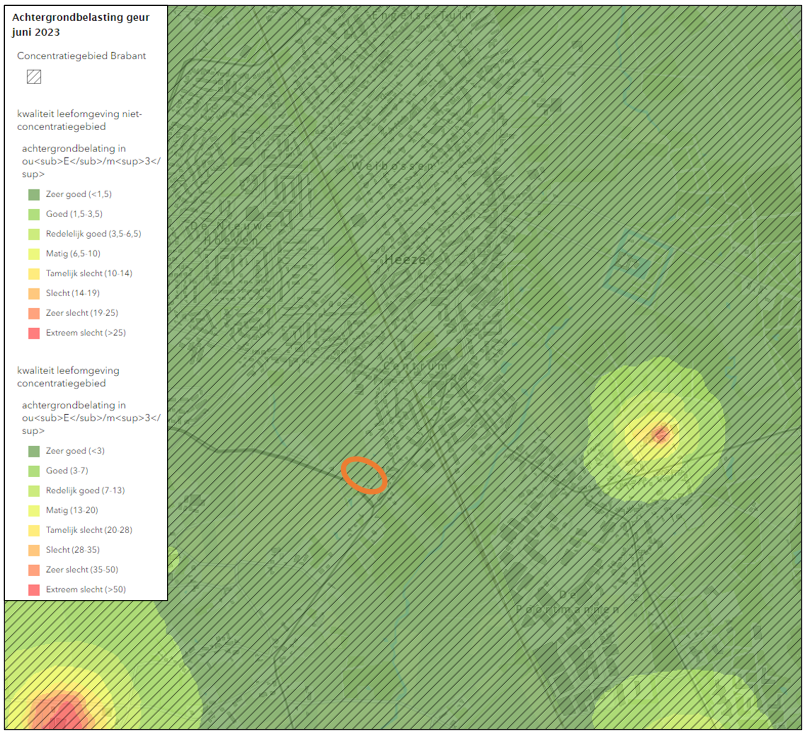Select the 'Extreem slecht (>50)' label text
The image size is (810, 734).
[x=86, y=589]
